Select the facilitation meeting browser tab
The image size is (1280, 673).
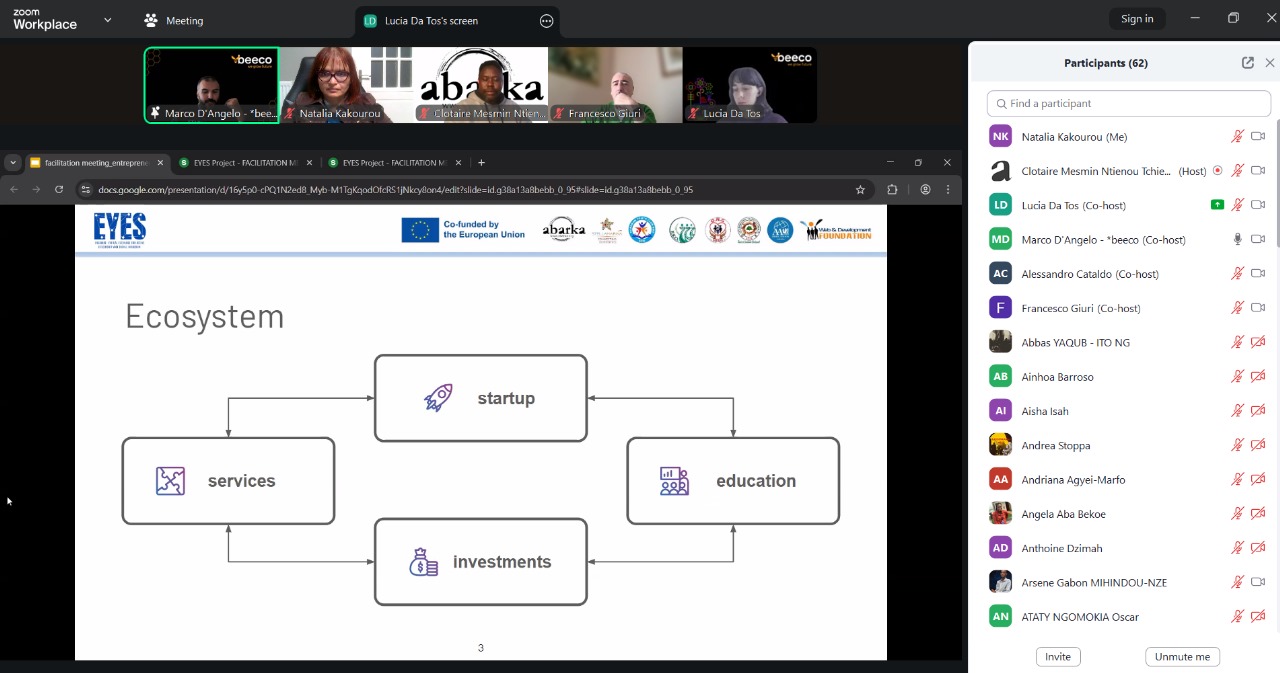[95, 163]
